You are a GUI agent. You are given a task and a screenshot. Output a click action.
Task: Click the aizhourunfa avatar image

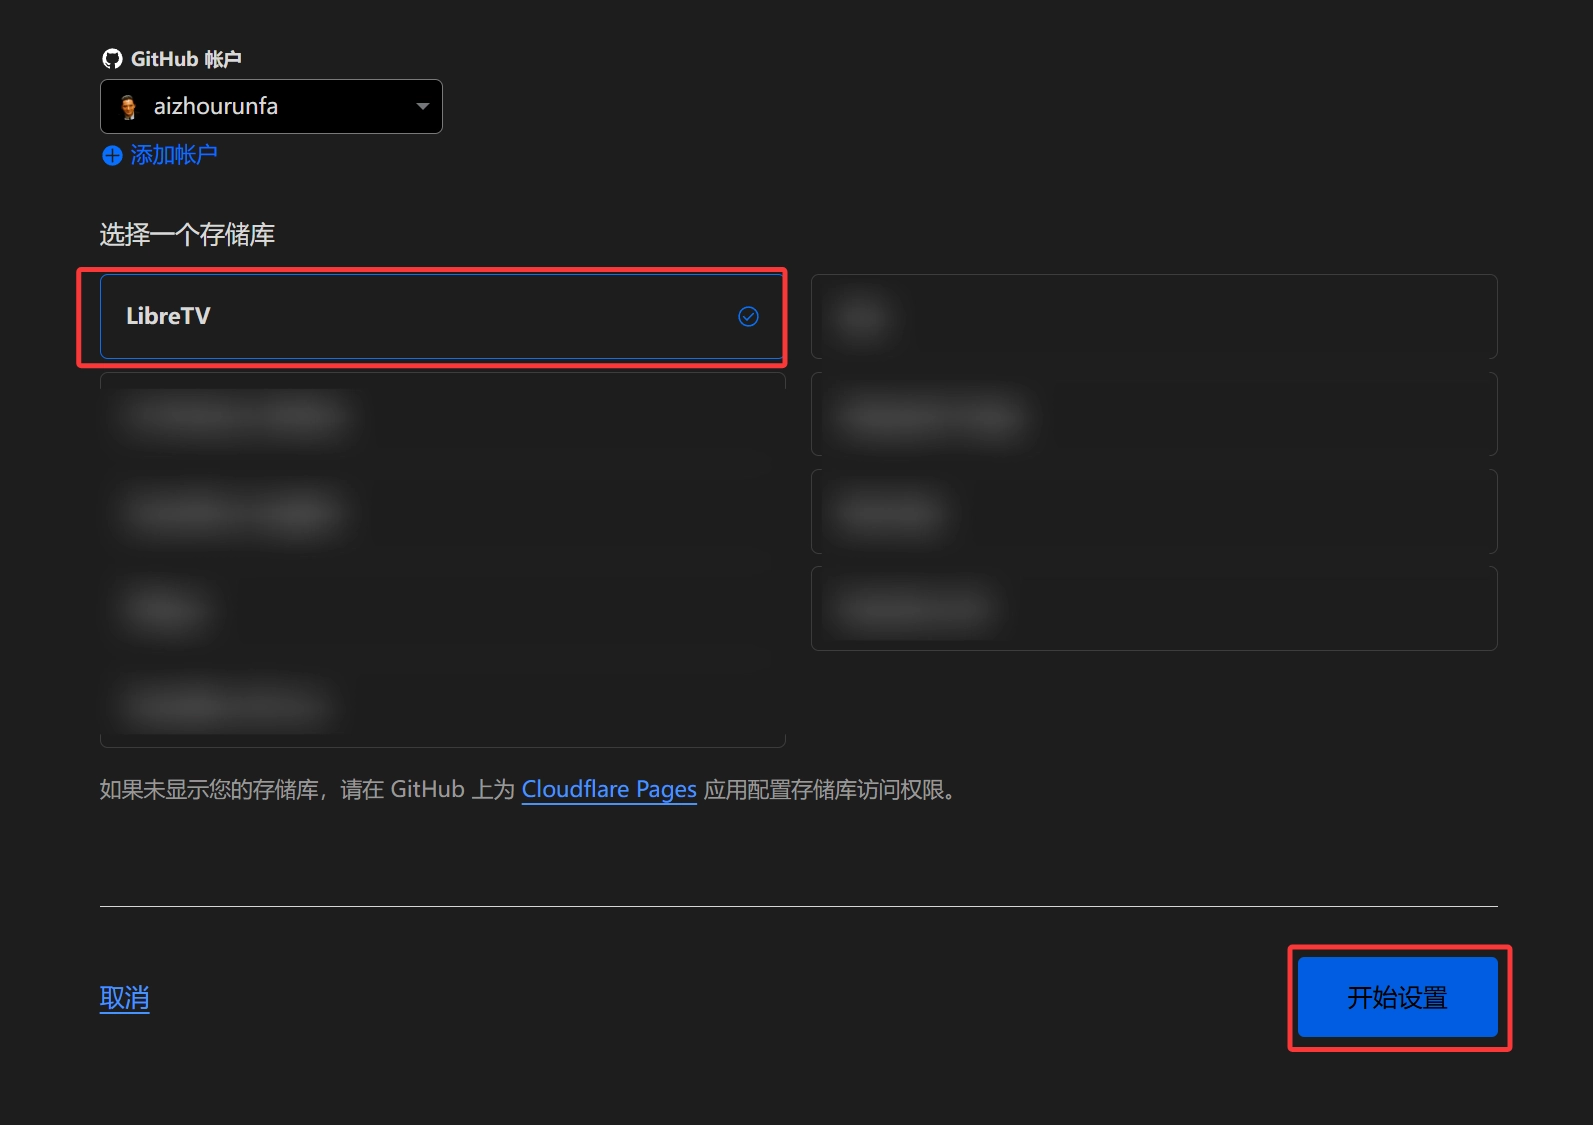click(128, 107)
